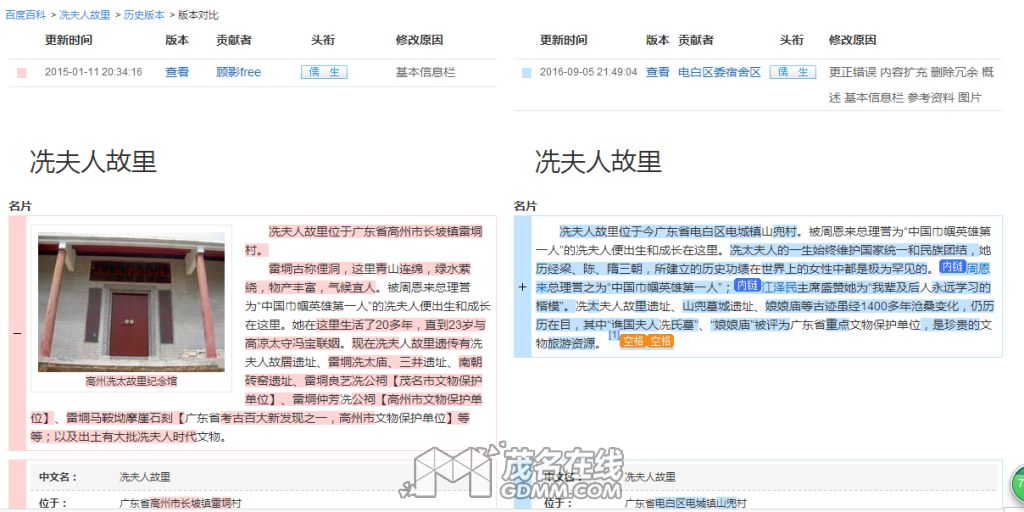
Task: Click the 儒生 badge beside 电白区委宿舍区
Action: tap(793, 72)
